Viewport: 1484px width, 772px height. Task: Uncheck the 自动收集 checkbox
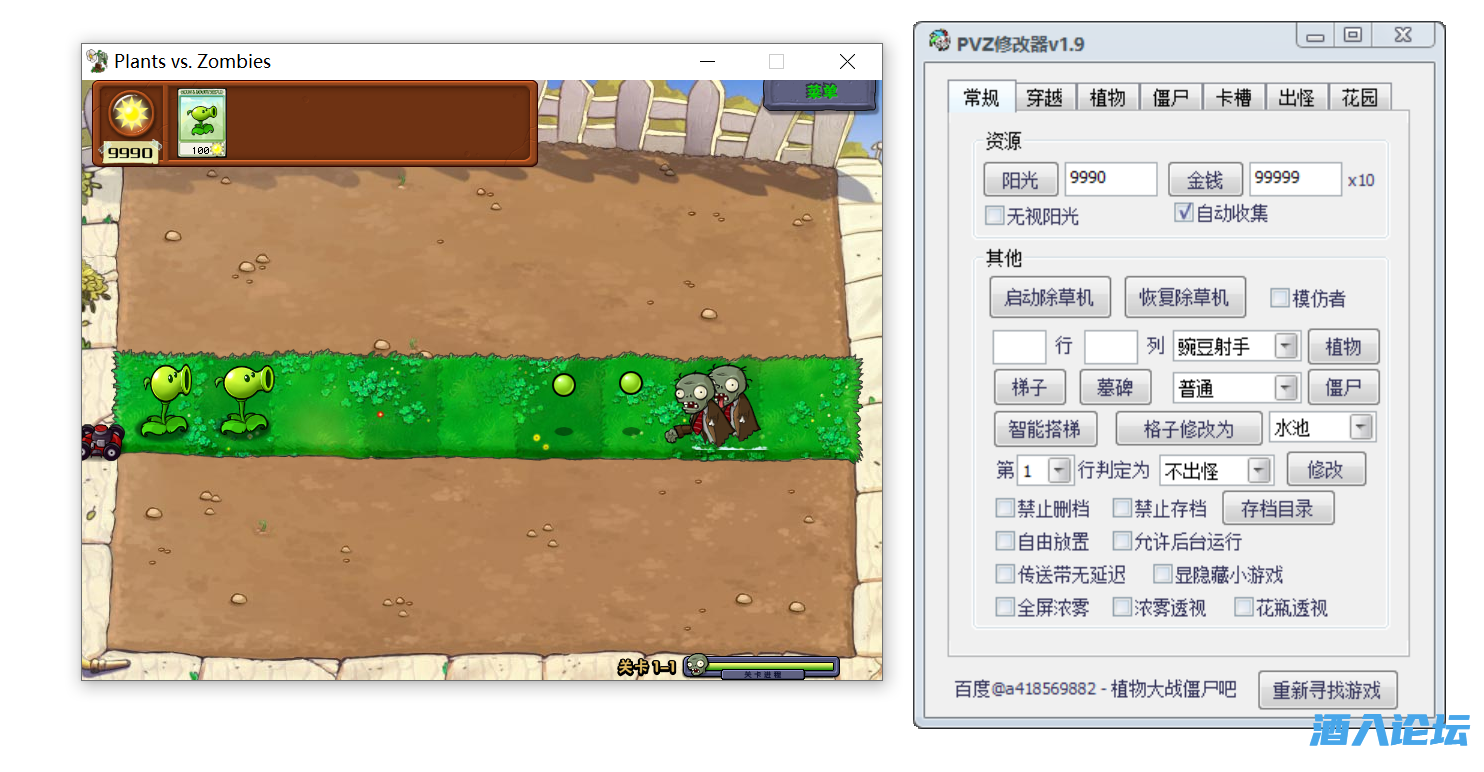click(x=1184, y=212)
